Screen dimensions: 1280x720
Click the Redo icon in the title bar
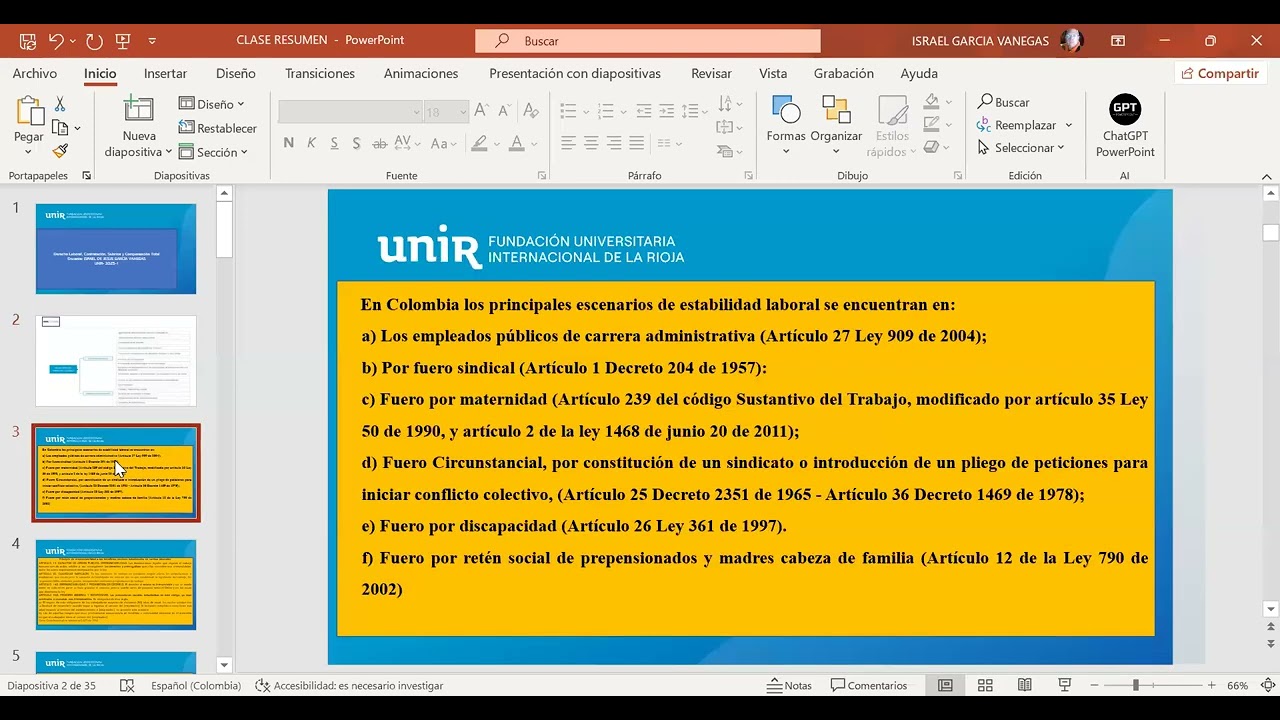click(94, 41)
